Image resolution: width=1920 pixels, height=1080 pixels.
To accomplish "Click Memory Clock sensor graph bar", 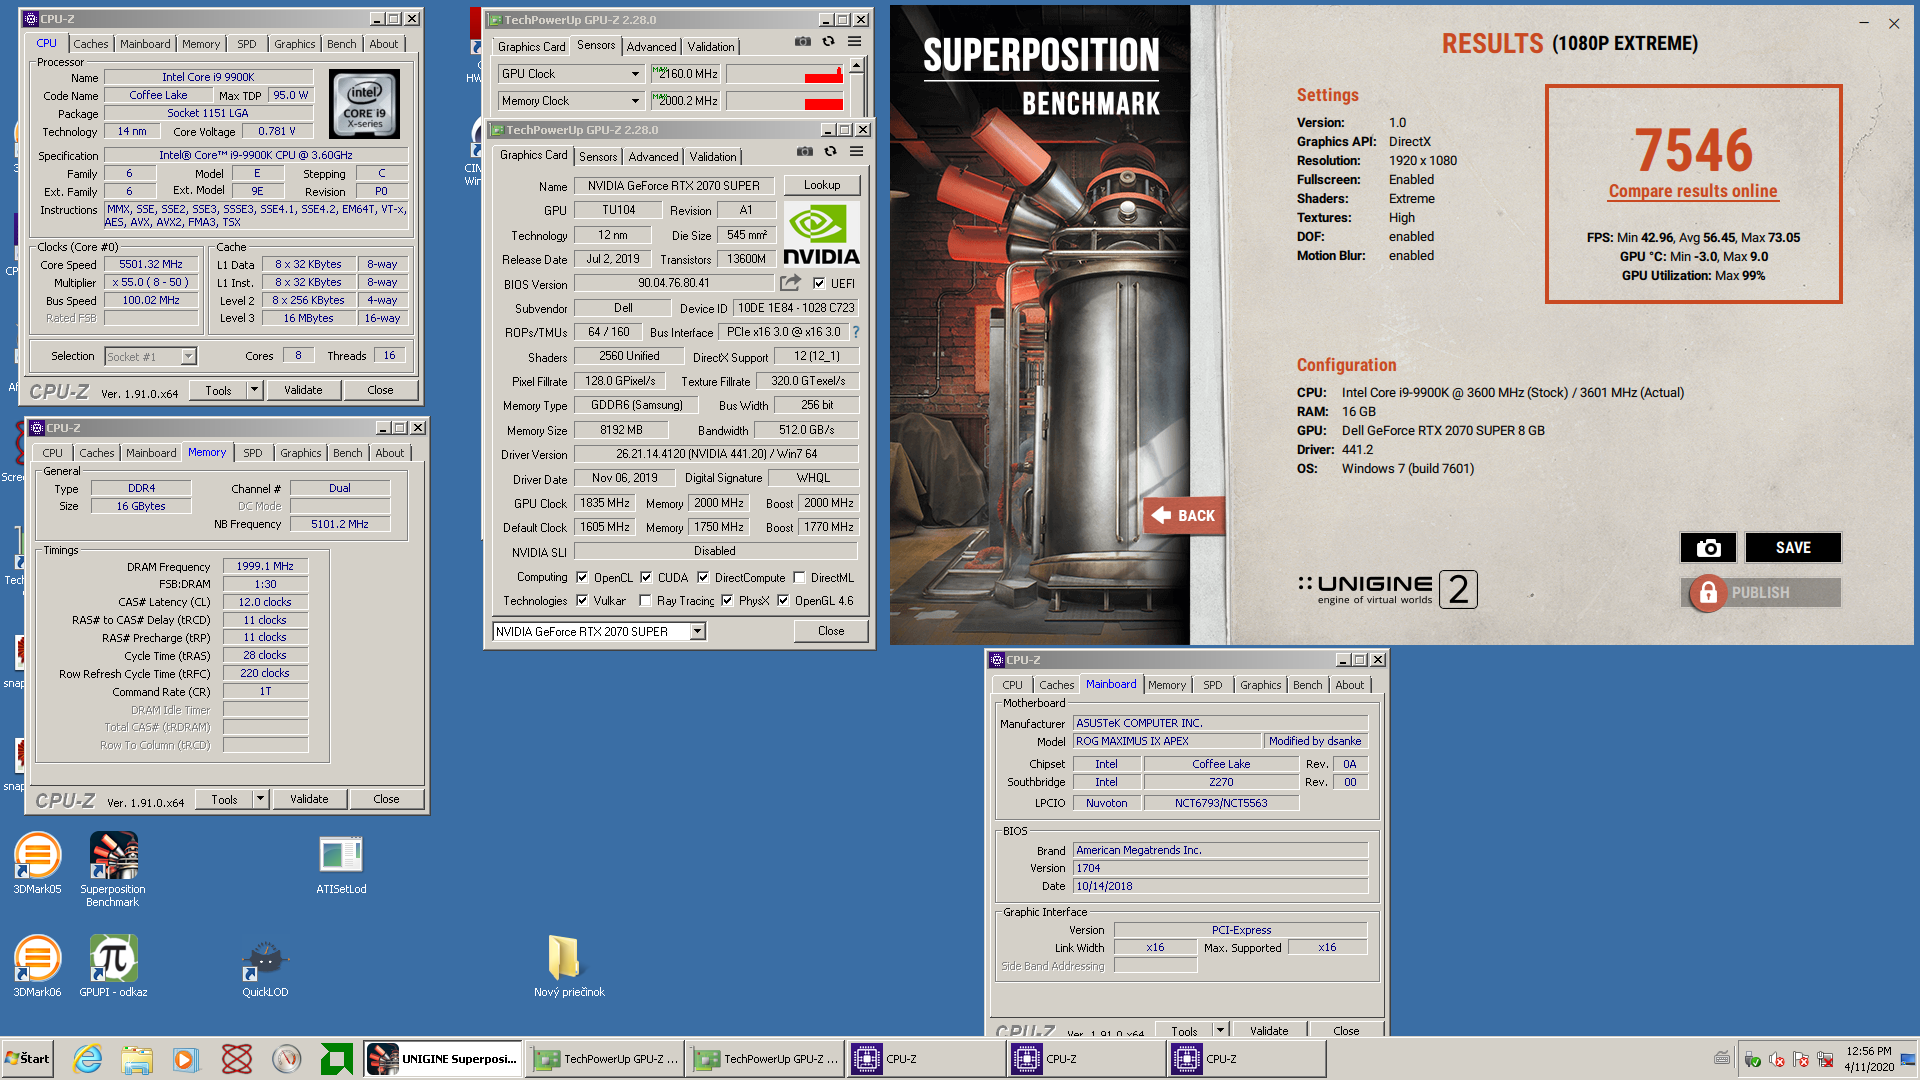I will (x=785, y=101).
